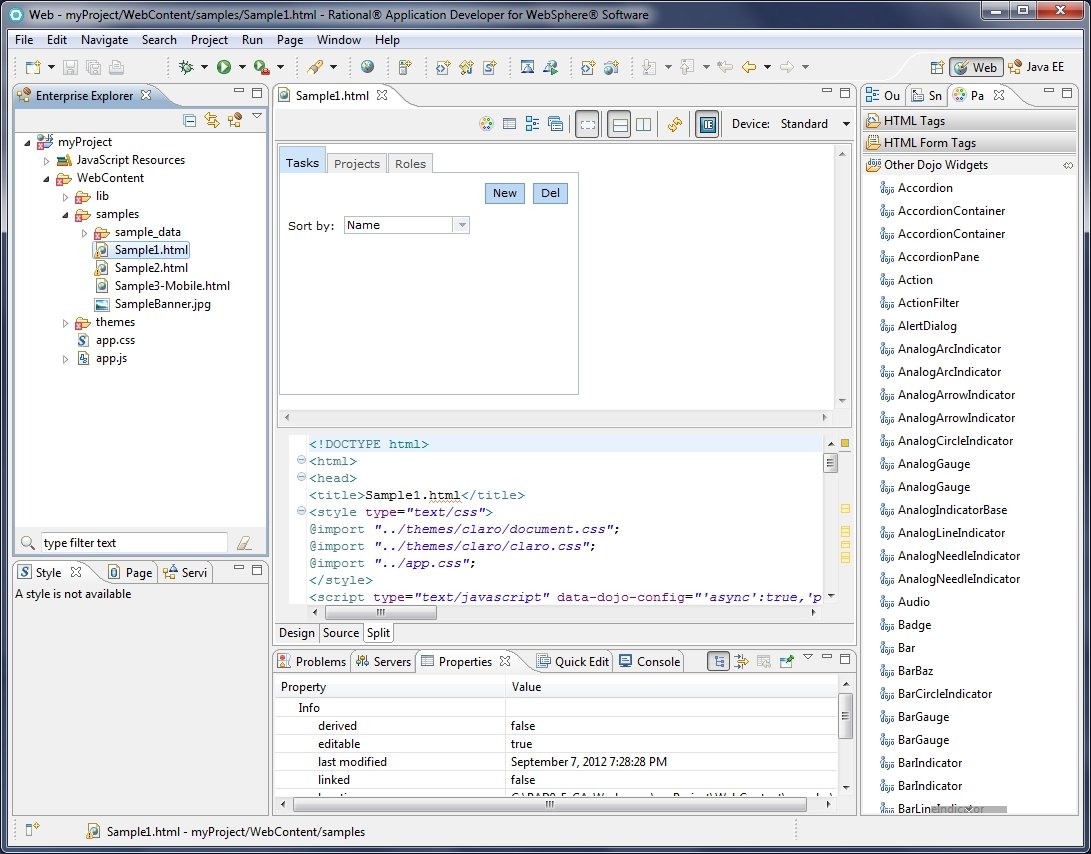Expand the themes folder
Viewport: 1091px width, 854px height.
65,323
